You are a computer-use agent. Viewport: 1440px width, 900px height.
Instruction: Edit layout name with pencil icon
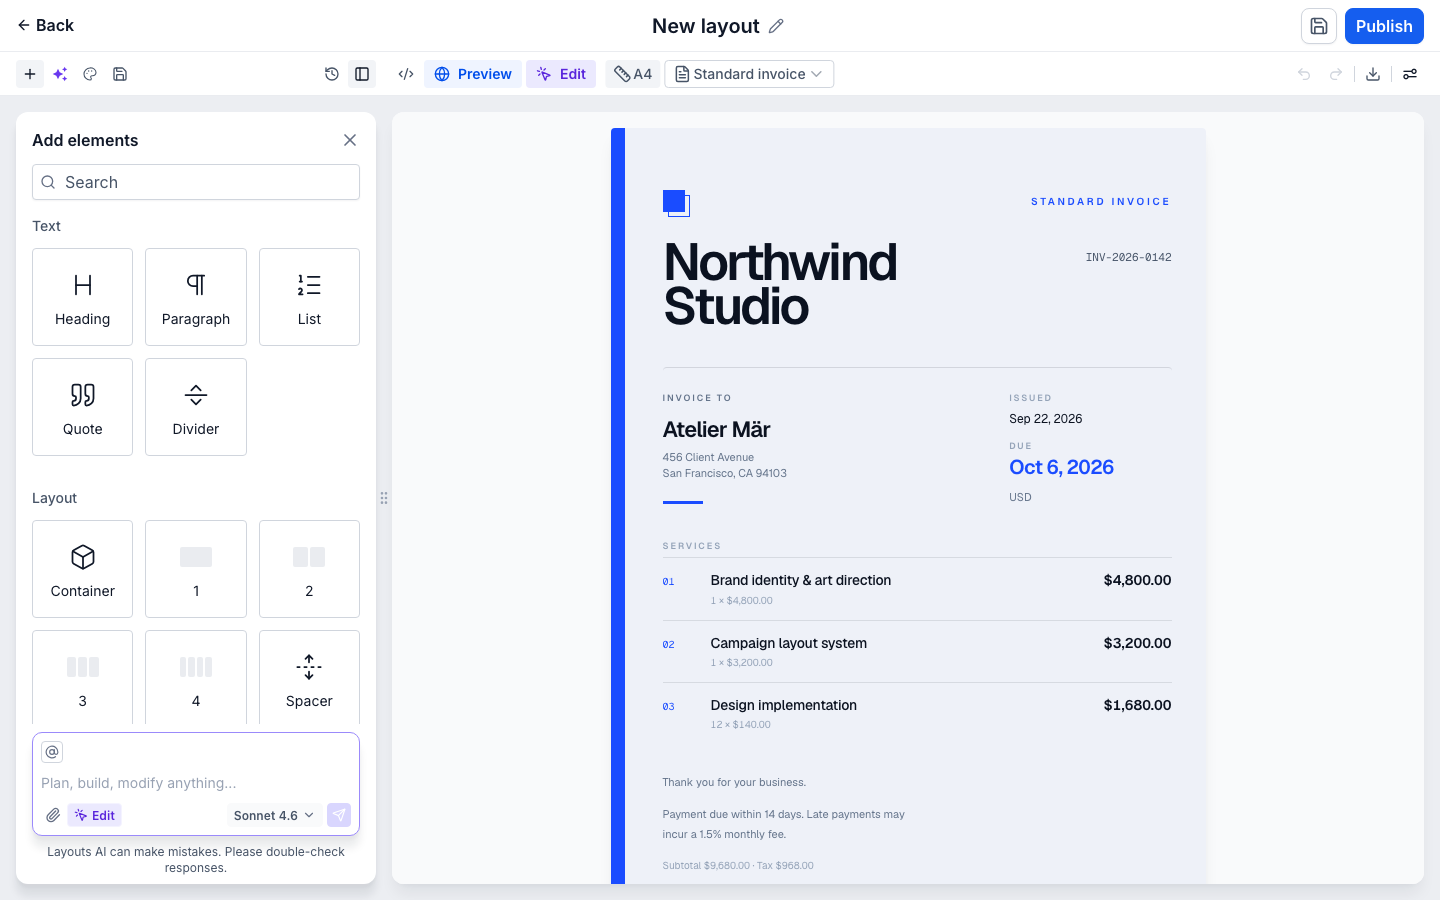coord(776,26)
